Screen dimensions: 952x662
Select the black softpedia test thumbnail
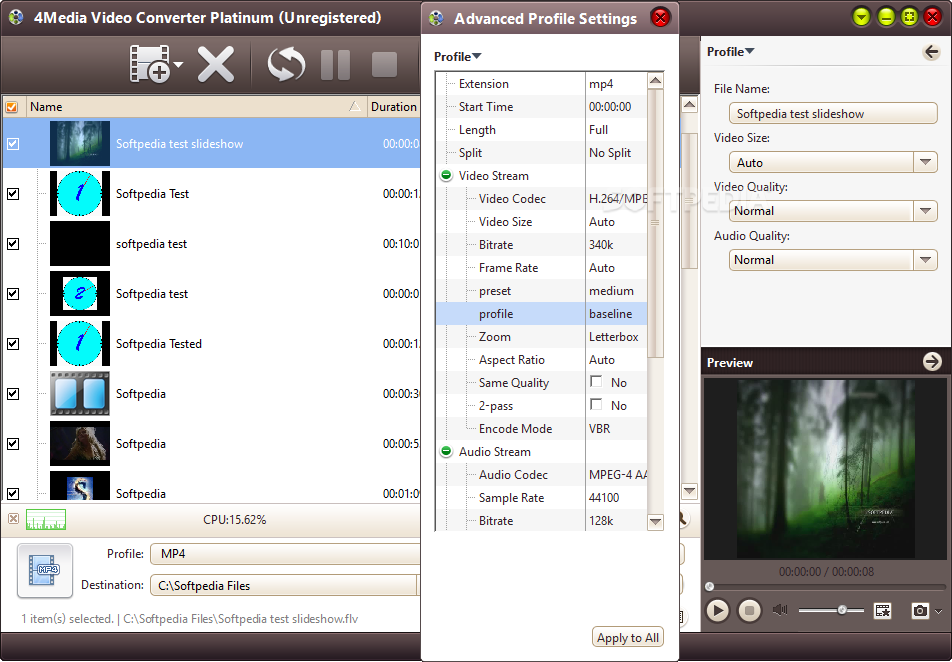(80, 244)
